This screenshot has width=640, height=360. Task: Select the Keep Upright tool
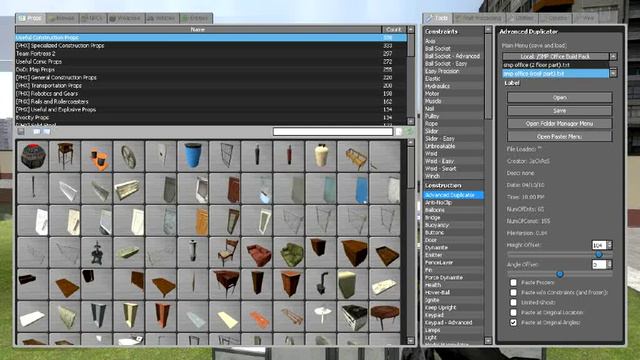(453, 307)
